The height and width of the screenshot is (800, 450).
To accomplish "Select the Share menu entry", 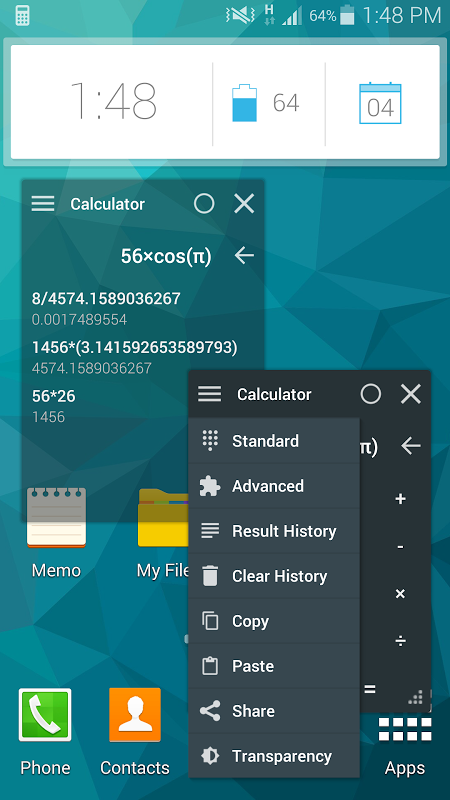I will (x=274, y=711).
